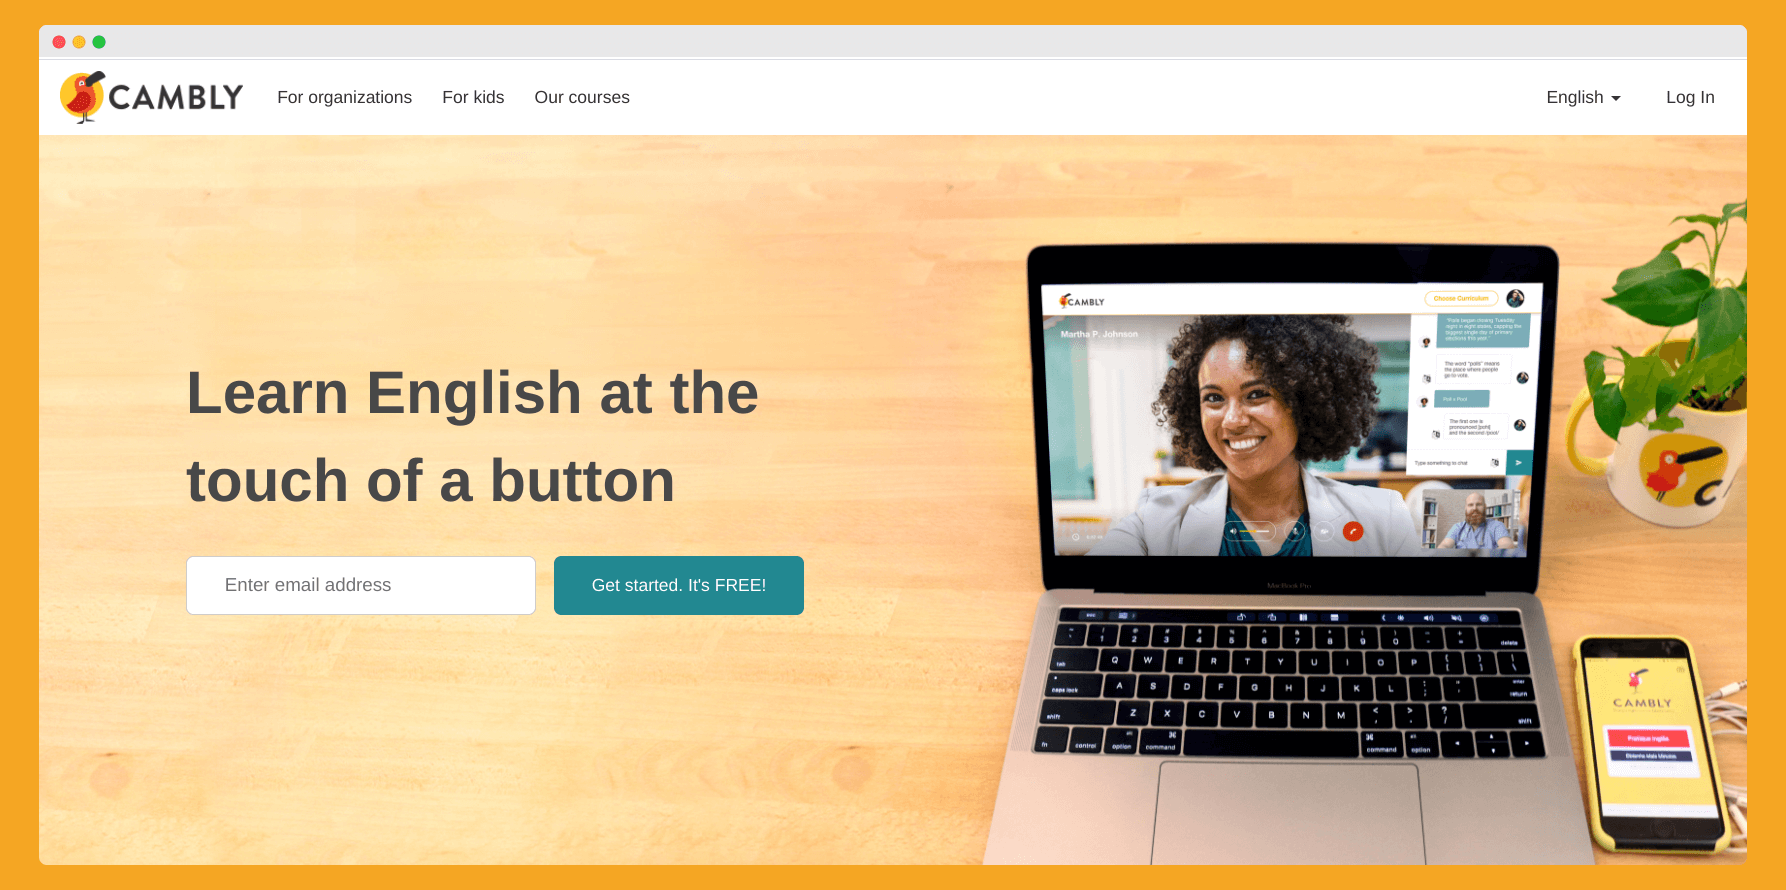1786x890 pixels.
Task: Click the teal send arrow in chat
Action: point(1518,462)
